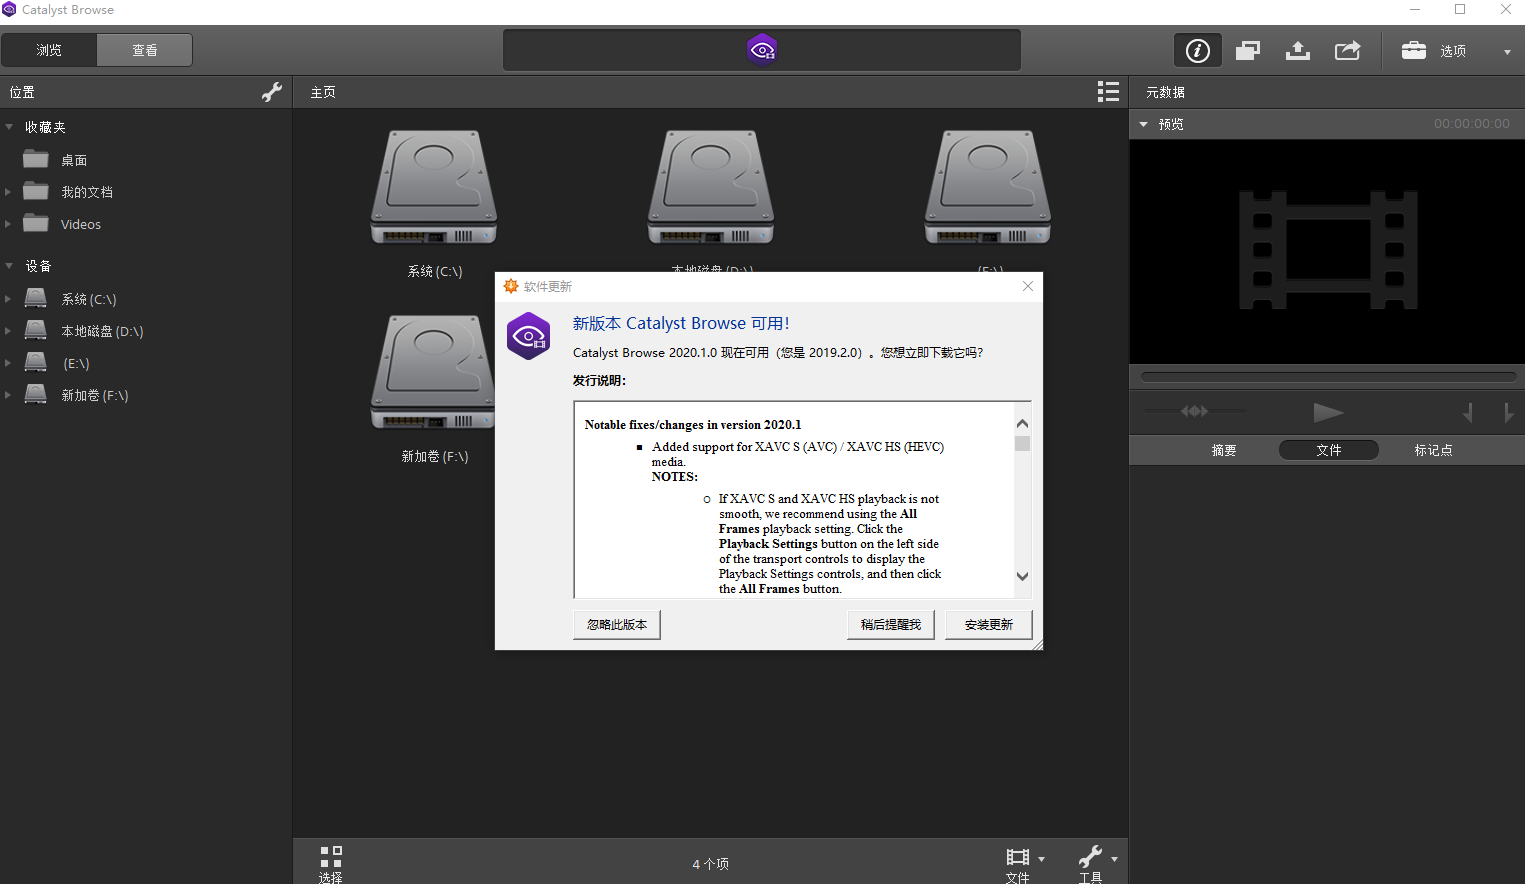This screenshot has width=1525, height=884.
Task: Click the Catalyst eye logo in top bar
Action: (x=762, y=50)
